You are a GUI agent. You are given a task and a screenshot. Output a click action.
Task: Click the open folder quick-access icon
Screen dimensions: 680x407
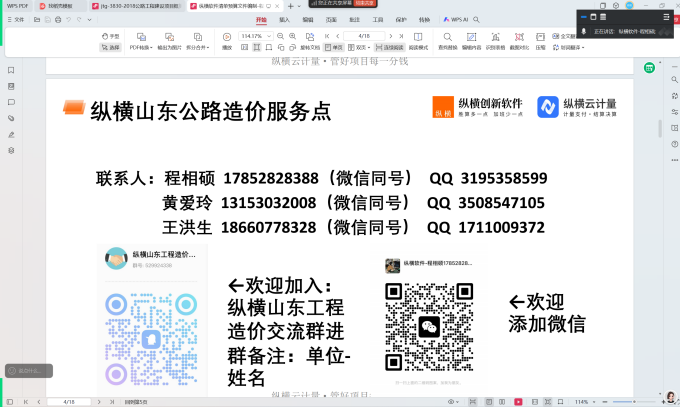(37, 20)
